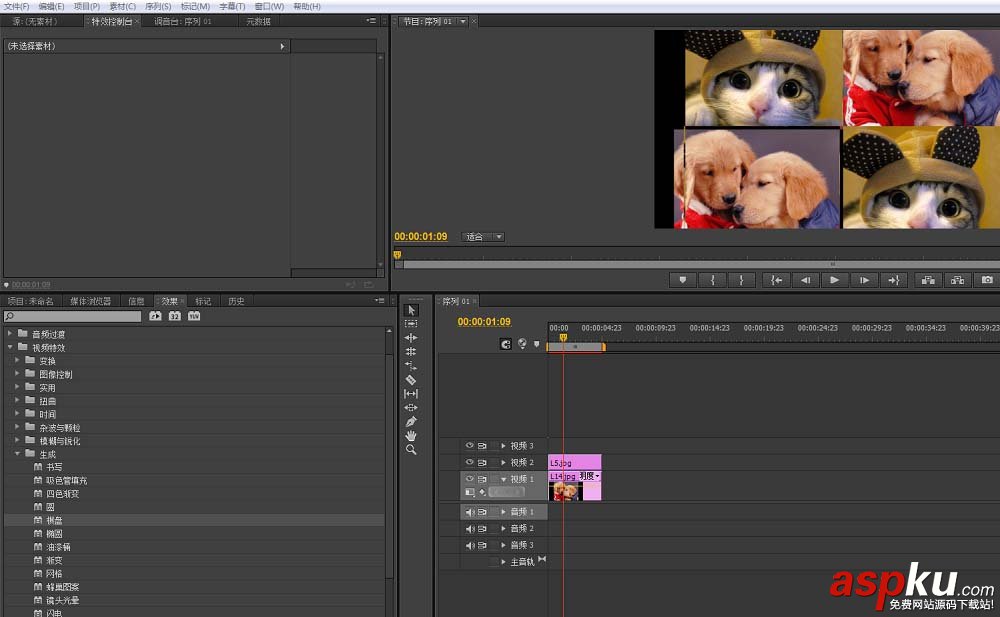Image resolution: width=1000 pixels, height=617 pixels.
Task: Toggle visibility eye of 视频 3 track
Action: point(469,445)
